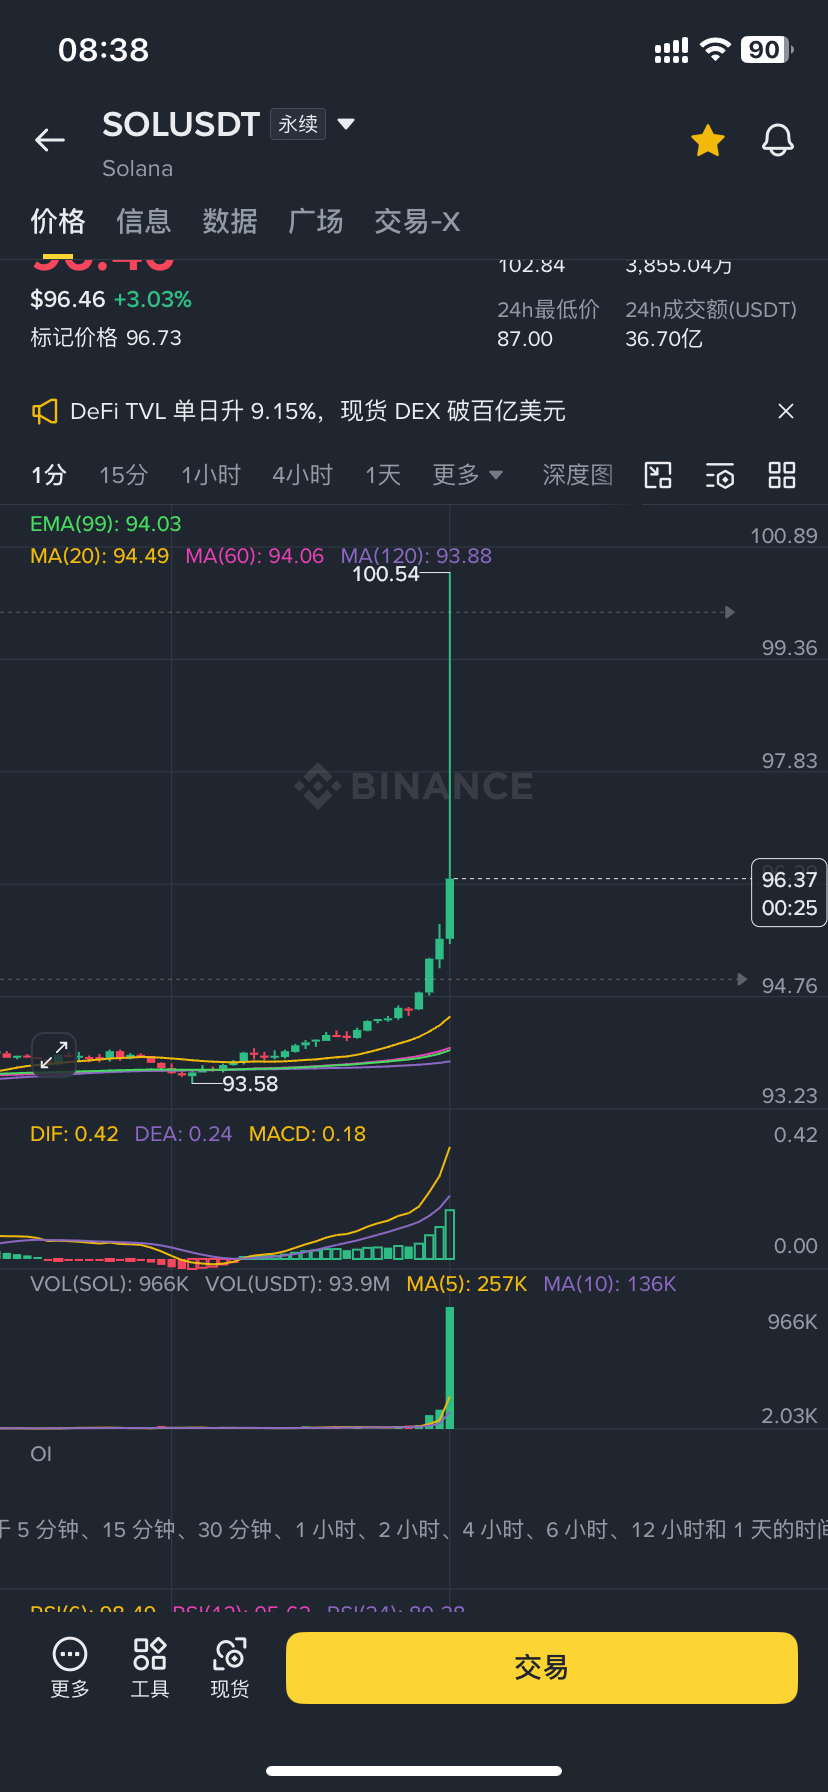Open price alert bell icon

pyautogui.click(x=778, y=141)
